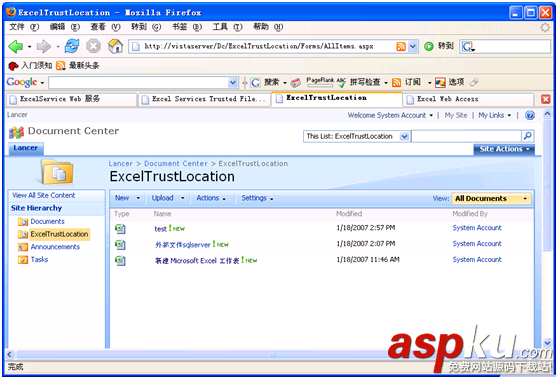Screen dimensions: 558x379
Task: Click the stop loading icon
Action: (x=93, y=46)
